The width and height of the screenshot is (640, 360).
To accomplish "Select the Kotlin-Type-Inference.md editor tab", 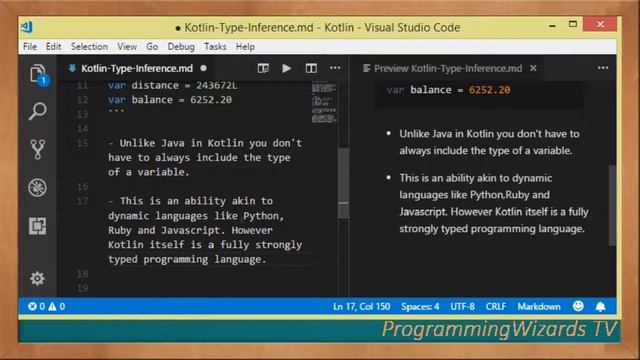I will pos(137,68).
